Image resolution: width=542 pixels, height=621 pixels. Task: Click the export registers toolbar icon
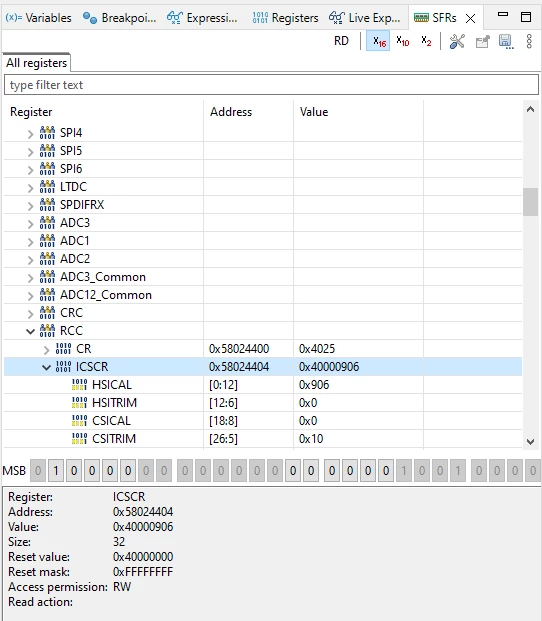(482, 42)
